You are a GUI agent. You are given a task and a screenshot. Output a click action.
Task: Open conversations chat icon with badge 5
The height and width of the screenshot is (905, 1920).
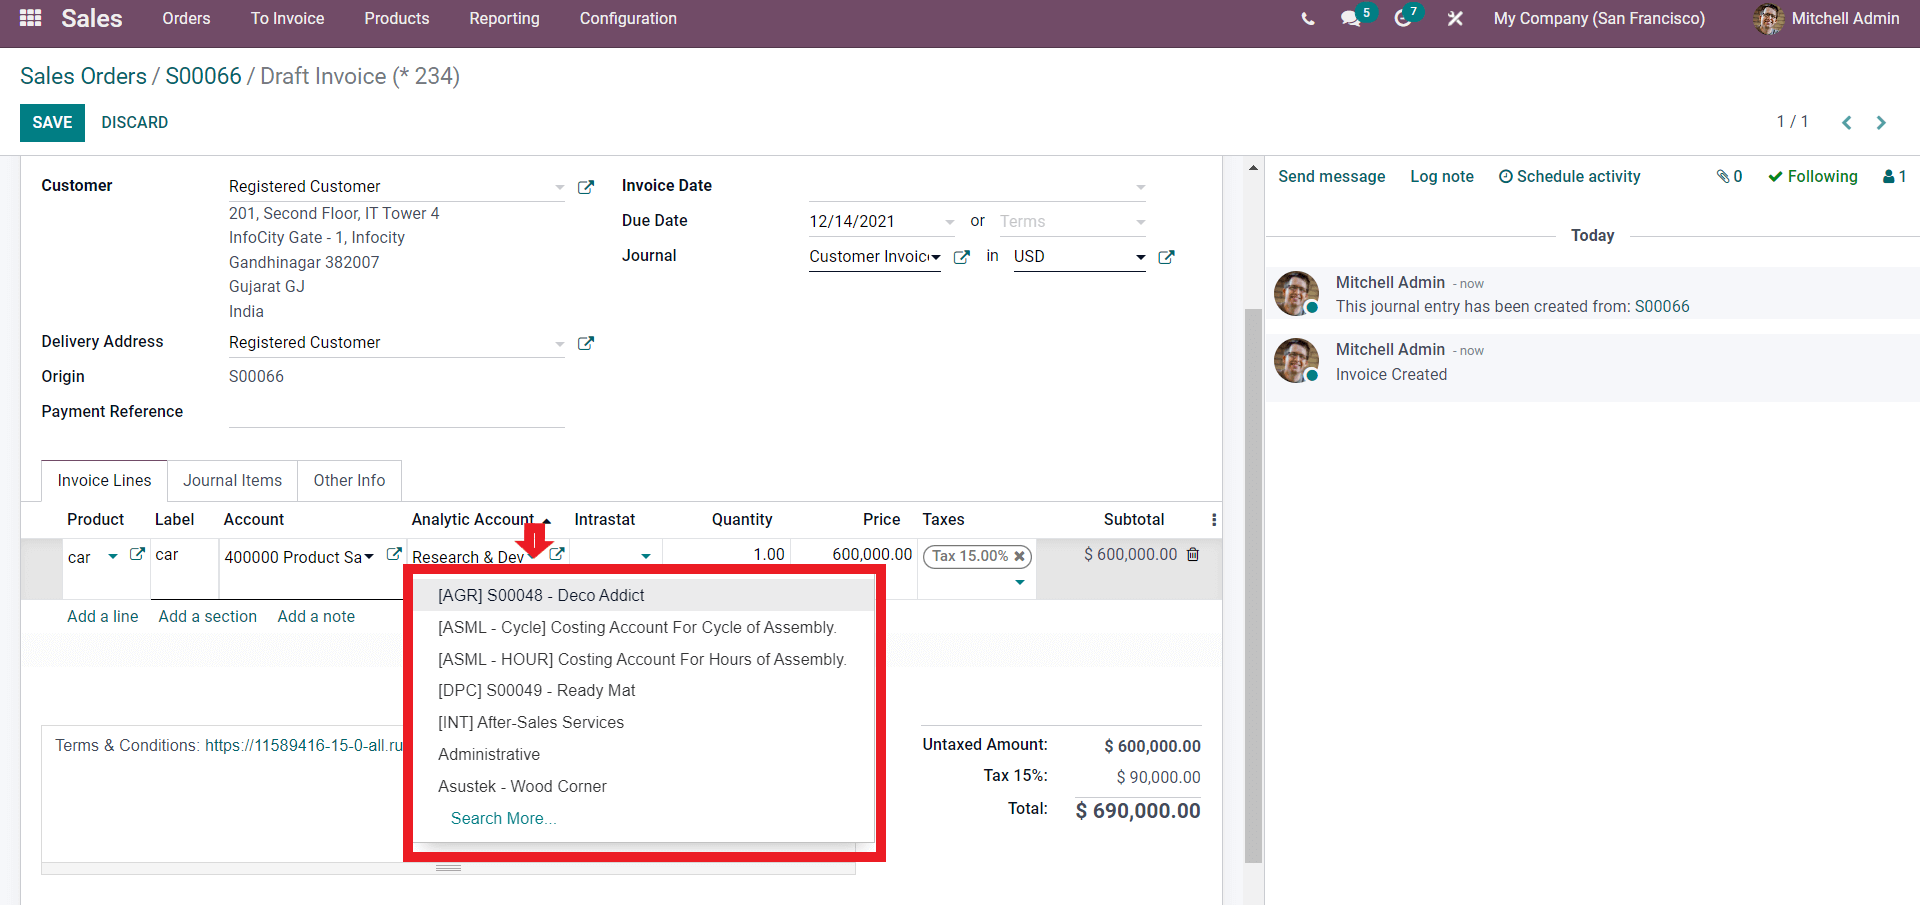click(x=1351, y=19)
